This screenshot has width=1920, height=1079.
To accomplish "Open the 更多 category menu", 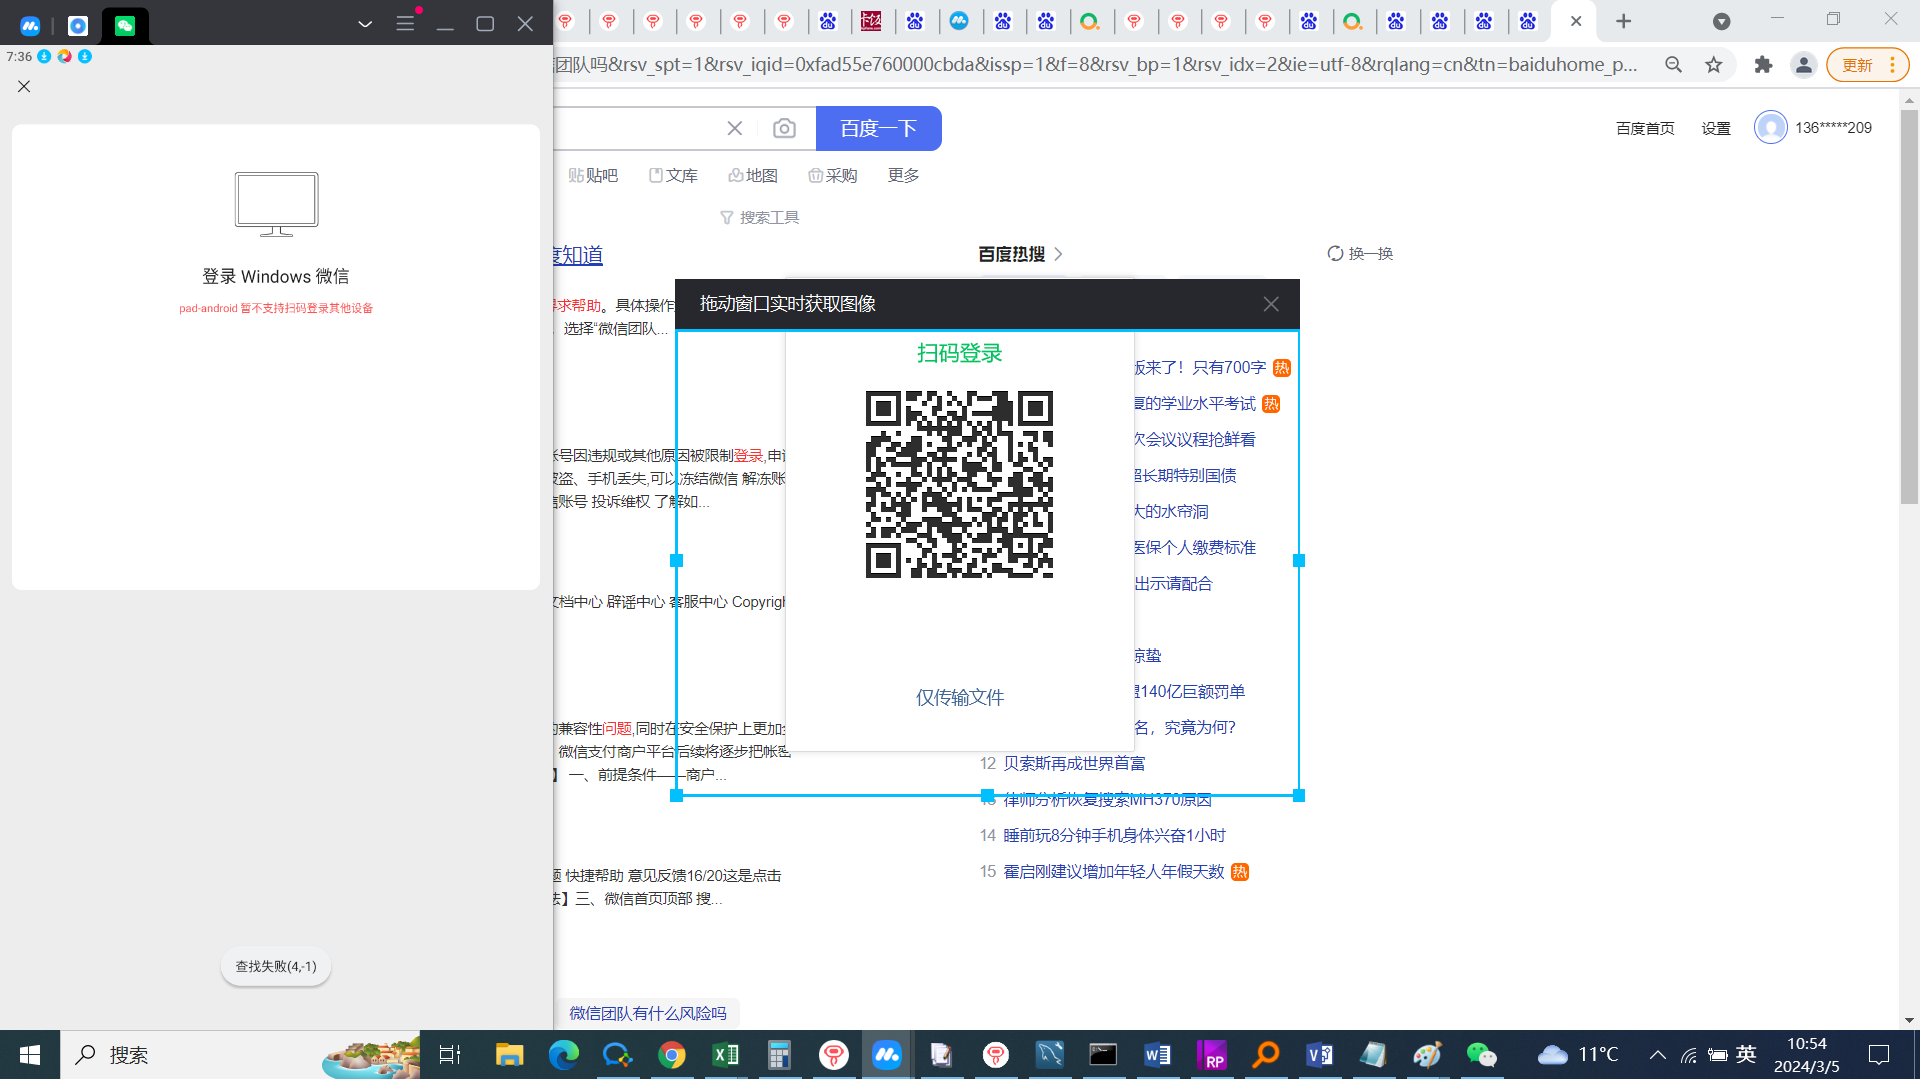I will click(x=903, y=175).
